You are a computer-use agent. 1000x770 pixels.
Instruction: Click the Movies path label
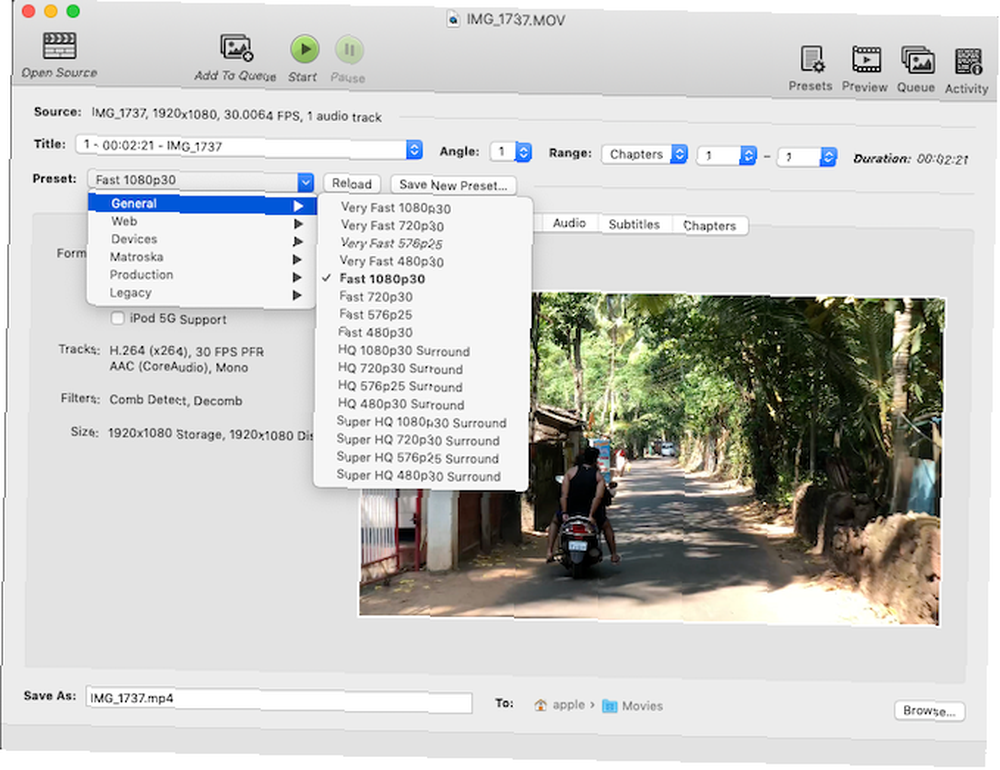(642, 706)
